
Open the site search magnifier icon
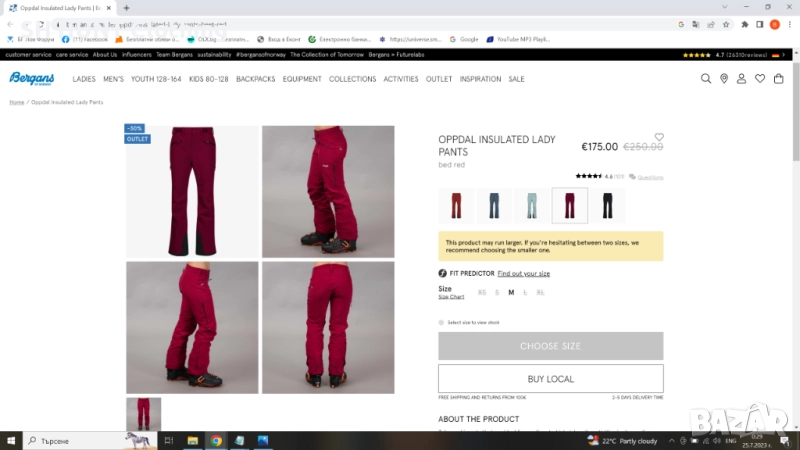(706, 79)
